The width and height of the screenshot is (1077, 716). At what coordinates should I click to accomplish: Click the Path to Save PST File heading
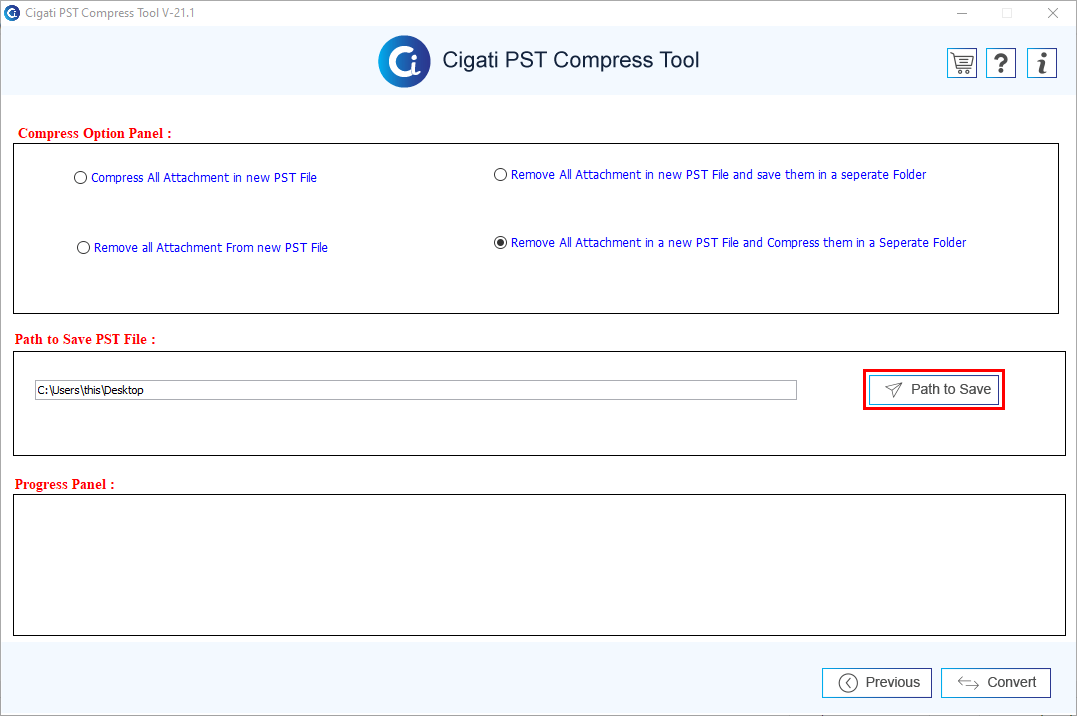[85, 339]
